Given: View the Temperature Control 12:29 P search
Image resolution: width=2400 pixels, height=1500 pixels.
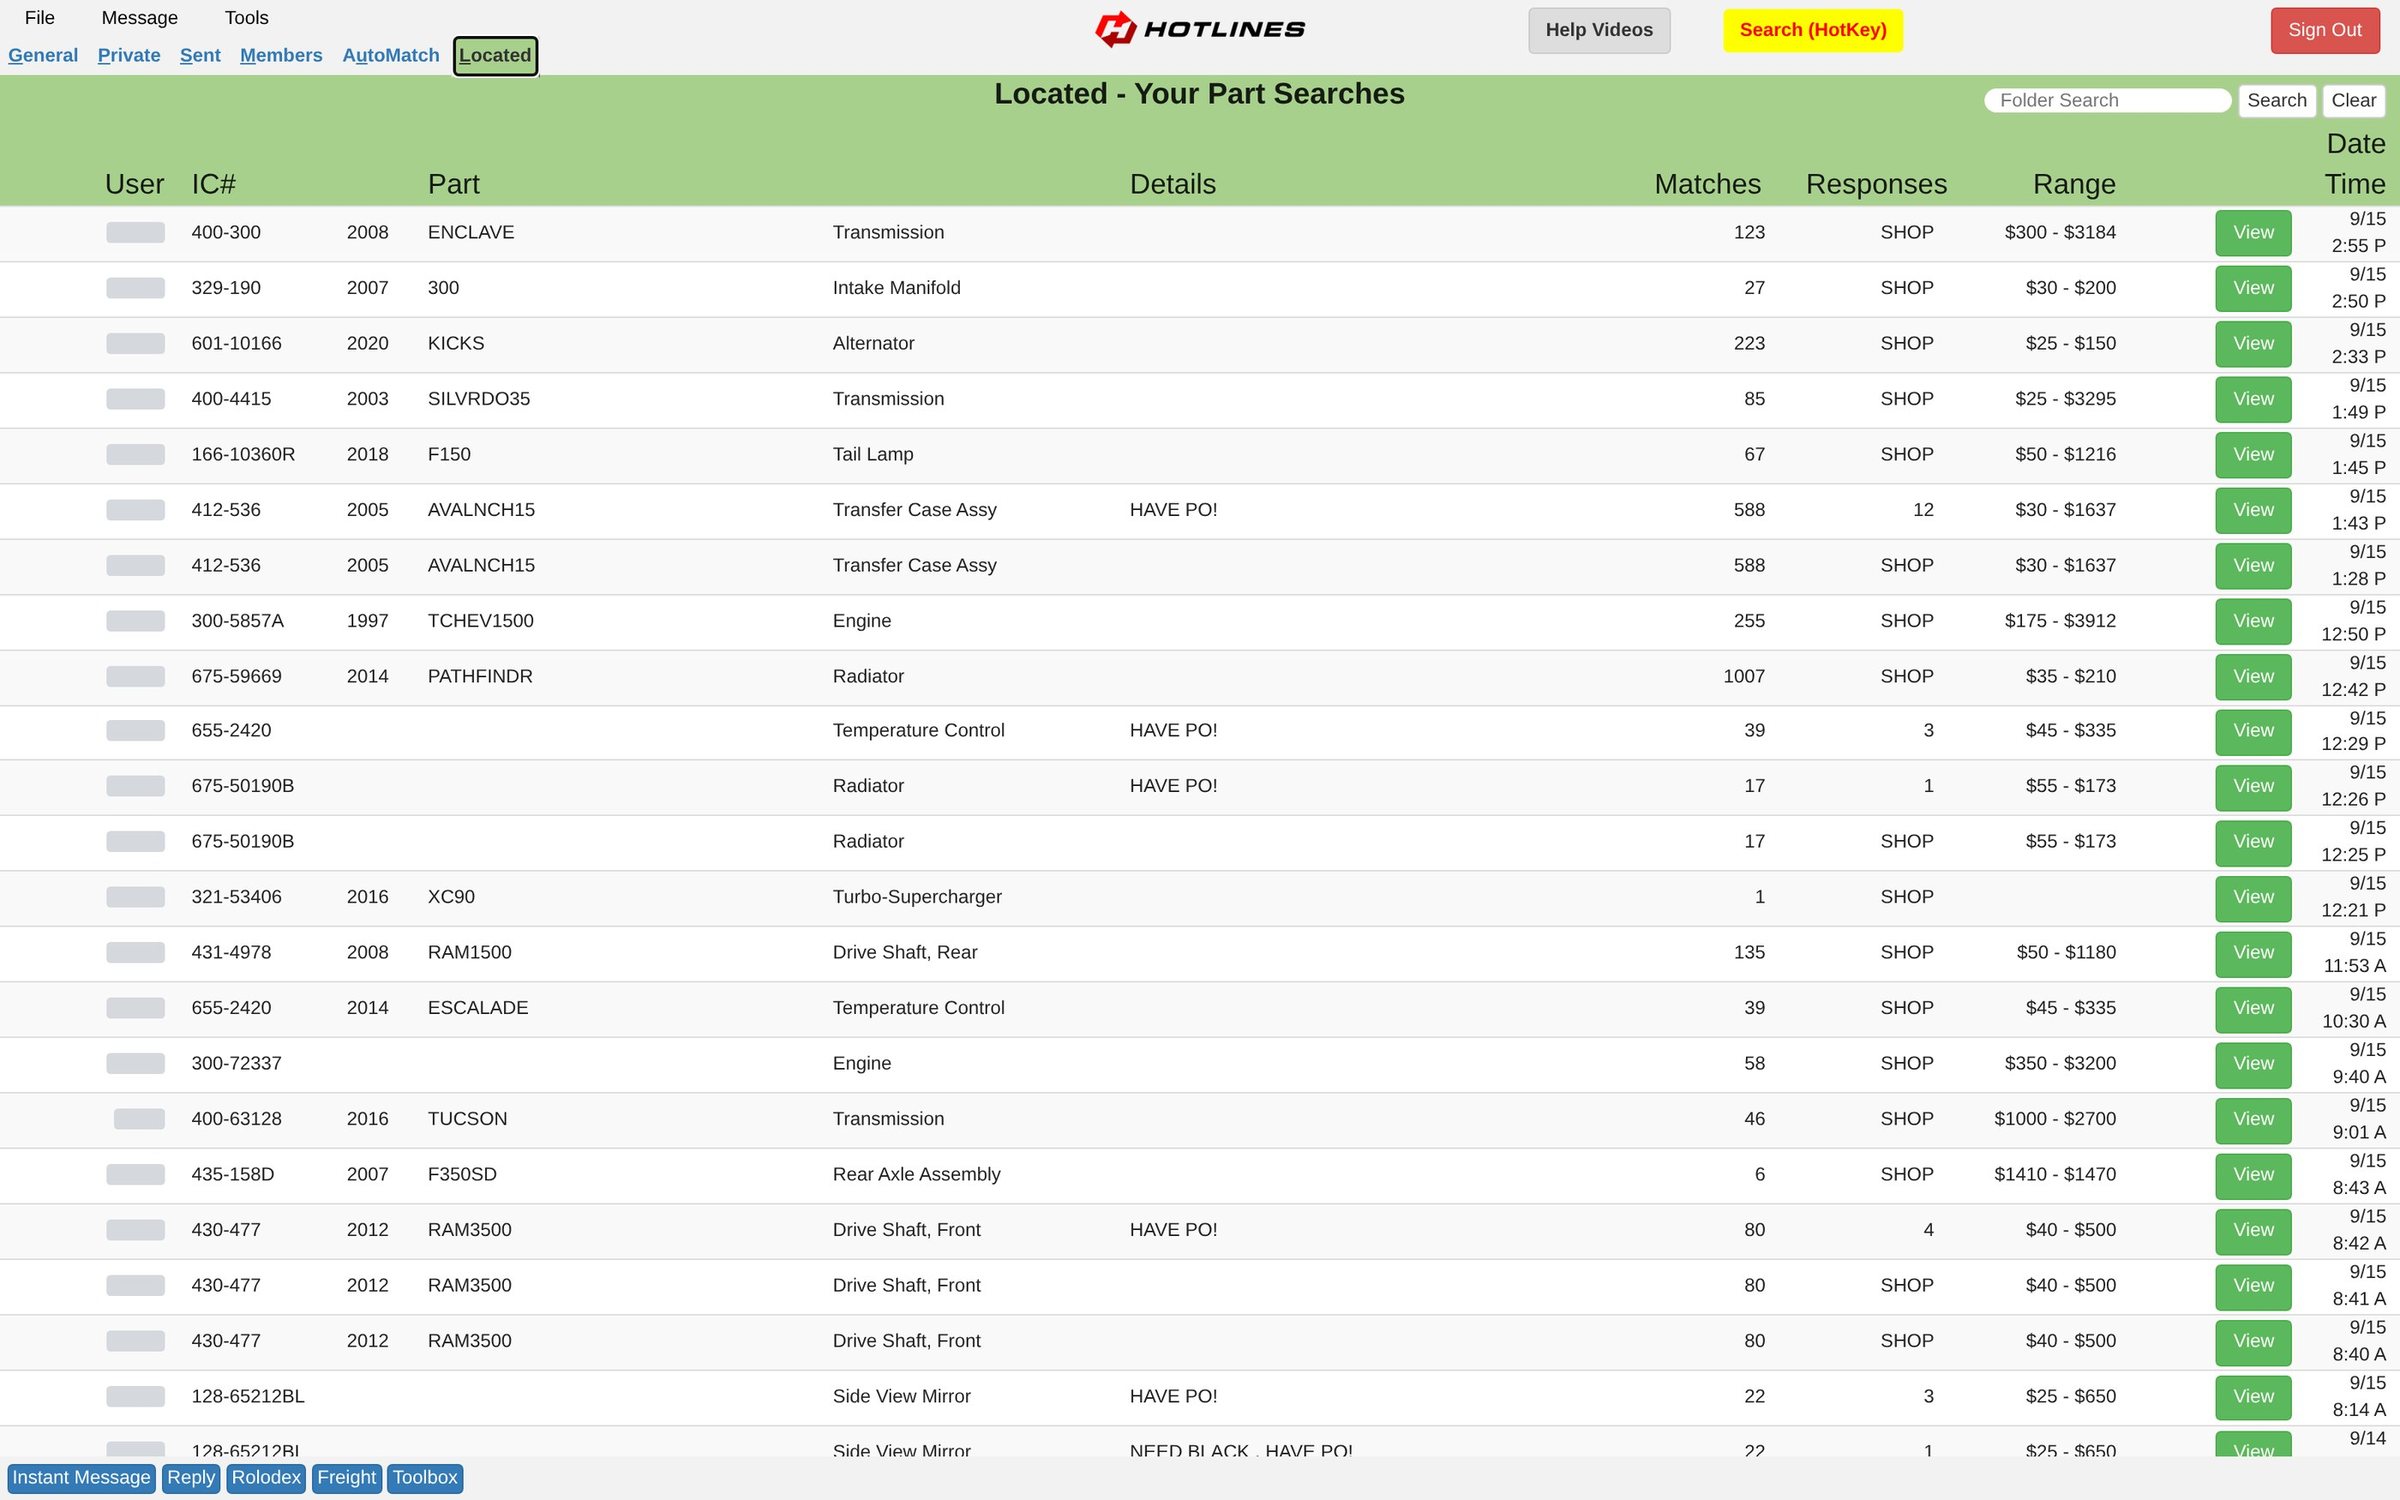Looking at the screenshot, I should click(x=2253, y=731).
